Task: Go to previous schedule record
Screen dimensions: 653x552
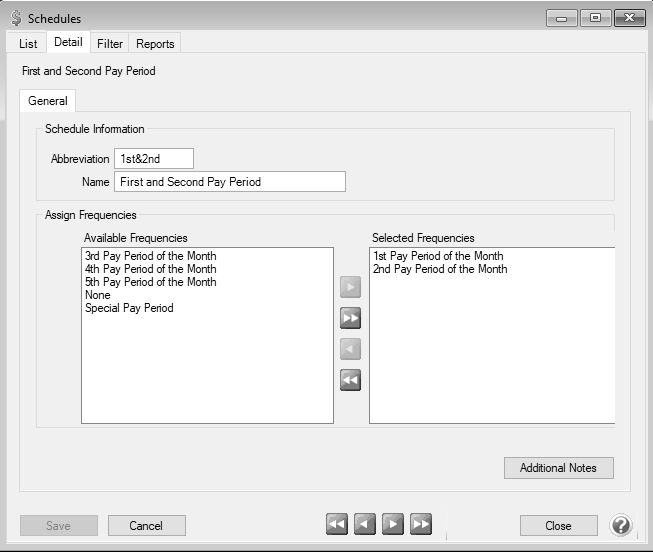Action: [365, 524]
